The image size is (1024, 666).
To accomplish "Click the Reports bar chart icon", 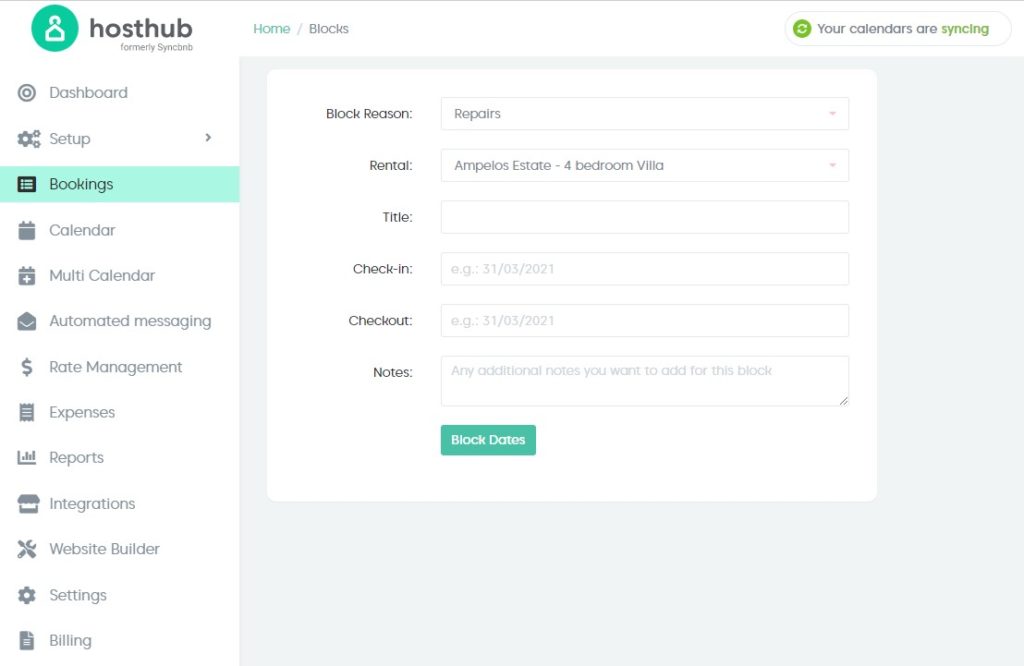I will click(x=27, y=458).
